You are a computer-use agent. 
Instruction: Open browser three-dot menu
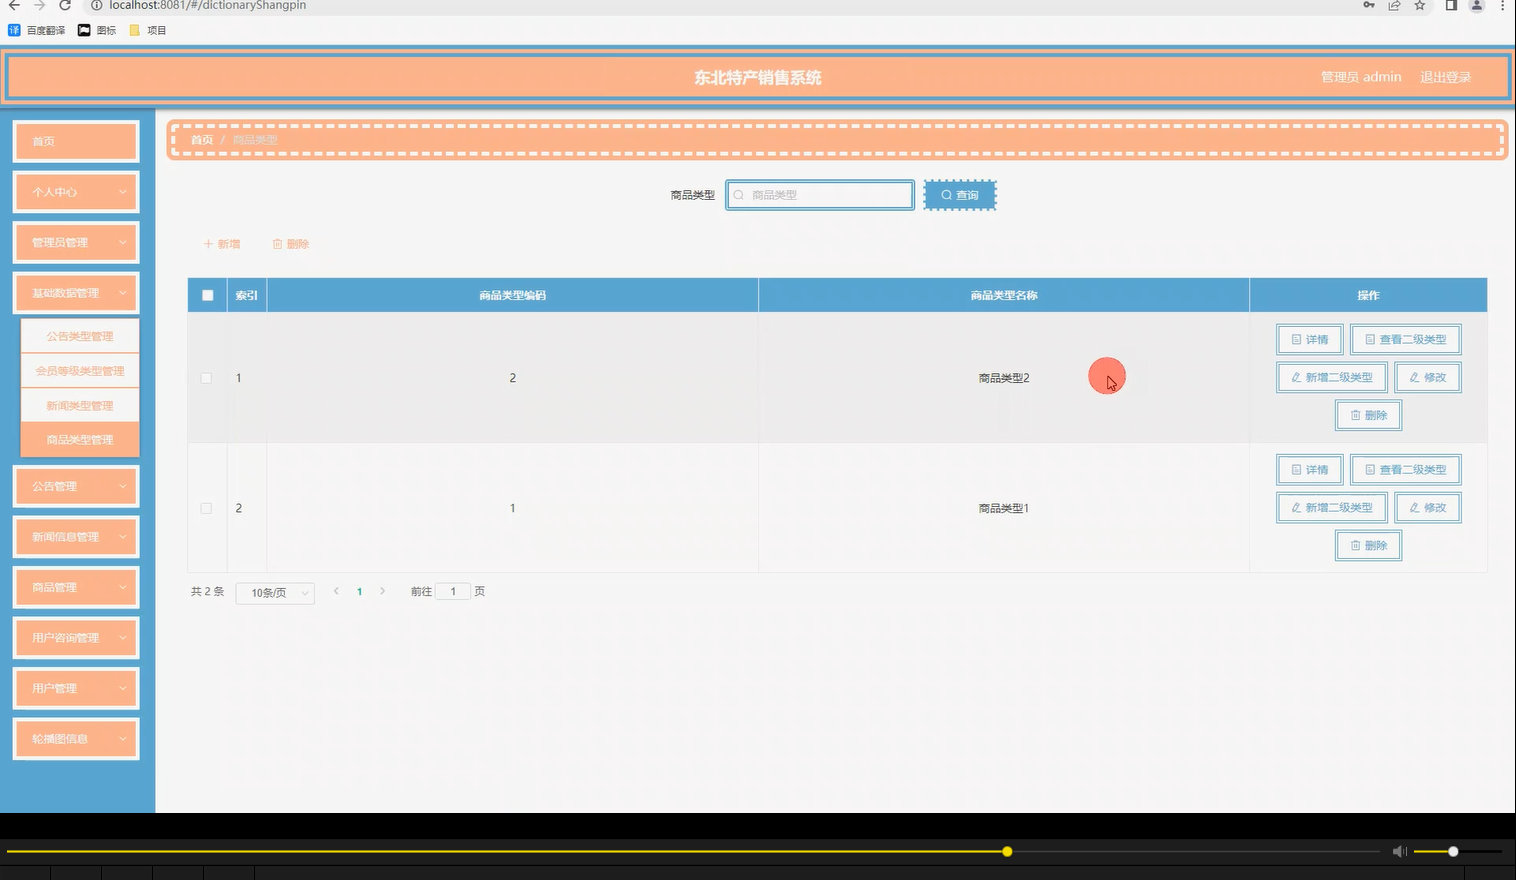coord(1502,6)
